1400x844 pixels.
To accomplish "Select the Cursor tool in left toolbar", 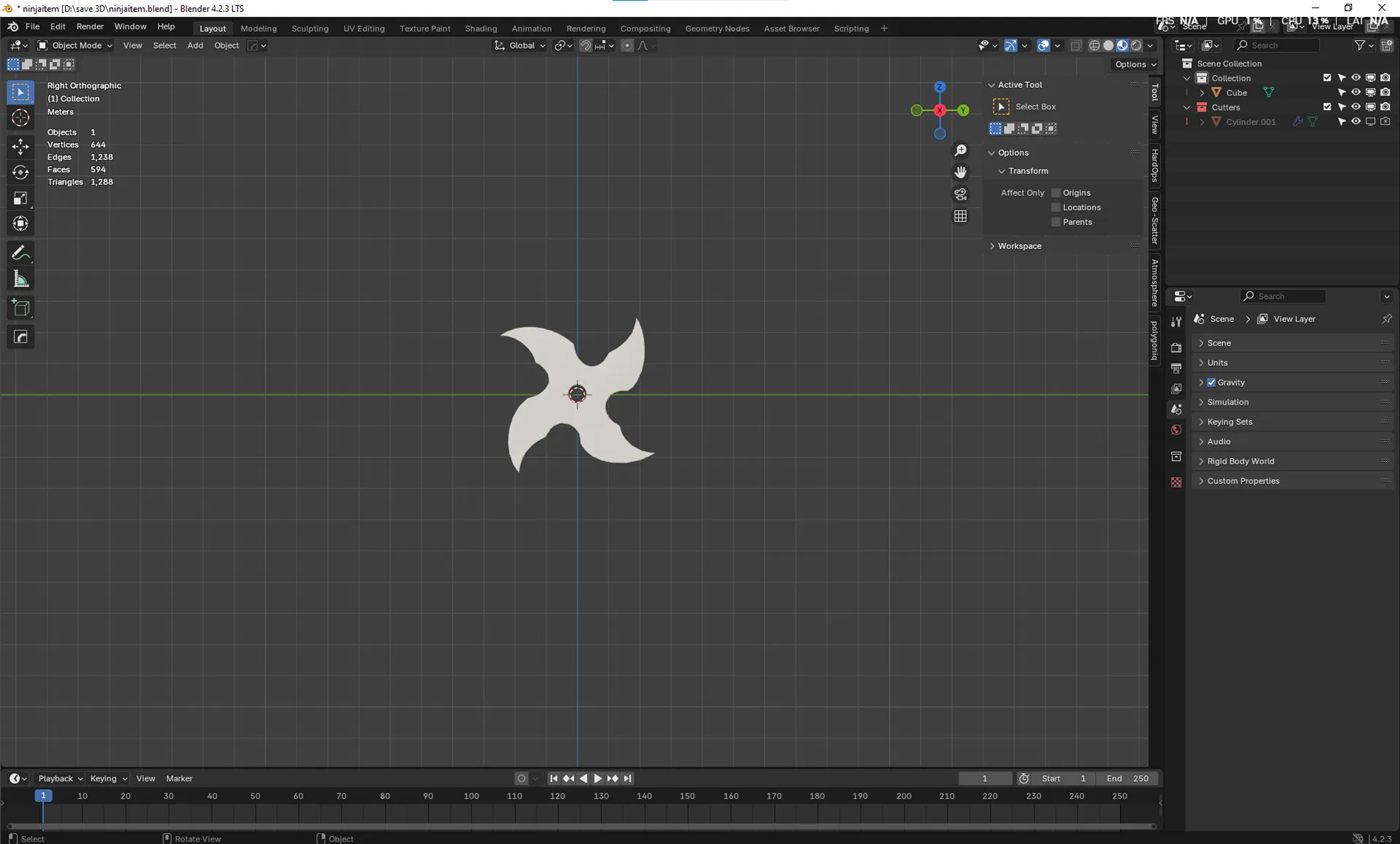I will coord(20,118).
